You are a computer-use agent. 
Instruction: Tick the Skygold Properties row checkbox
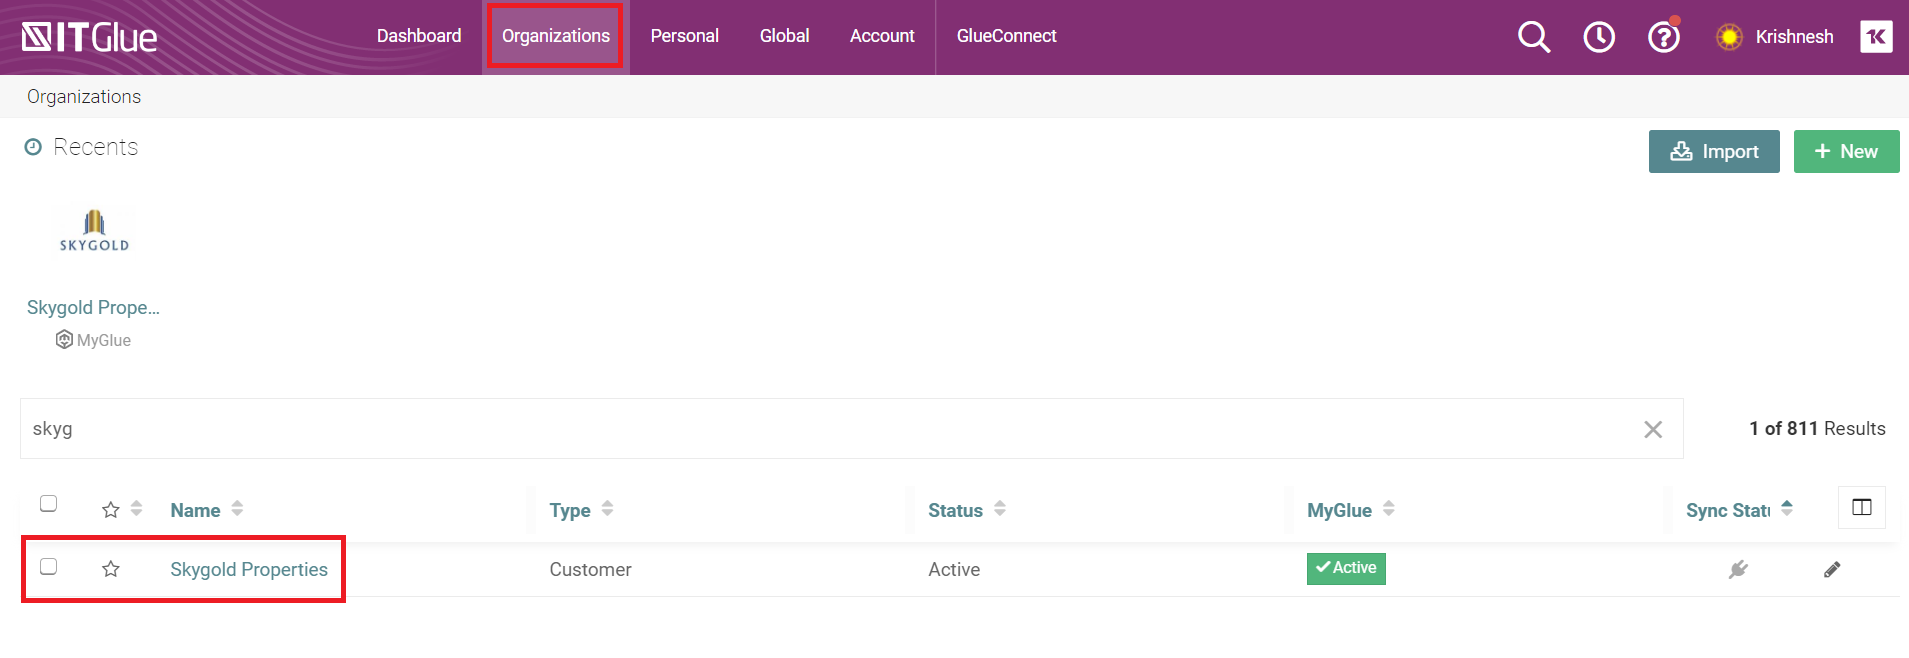[48, 566]
